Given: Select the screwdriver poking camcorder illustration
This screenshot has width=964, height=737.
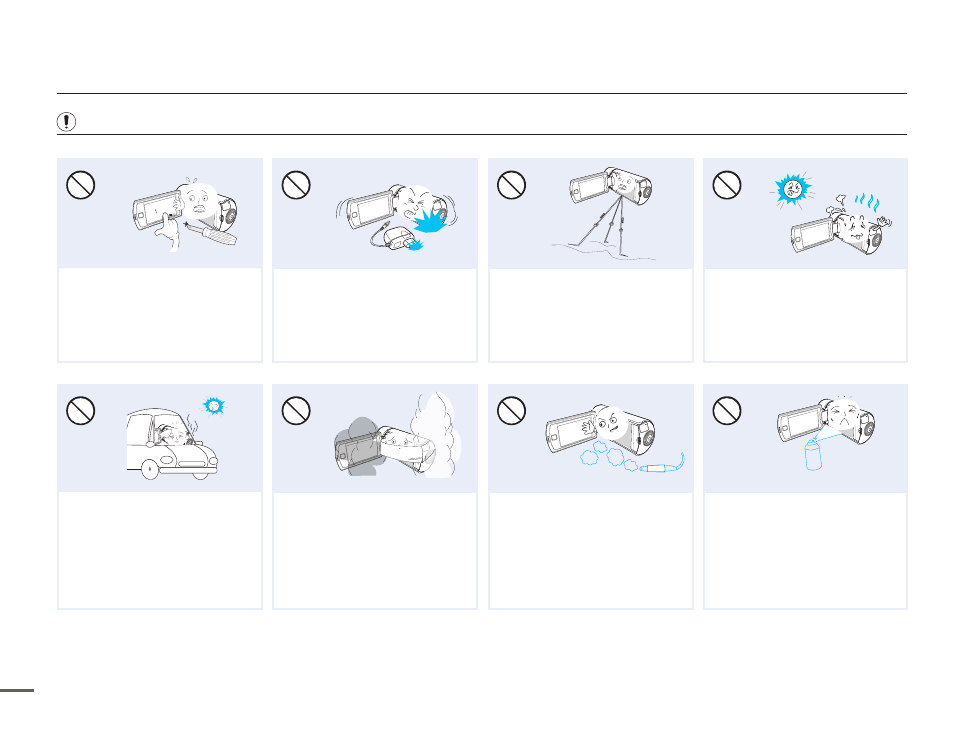Looking at the screenshot, I should click(x=186, y=214).
